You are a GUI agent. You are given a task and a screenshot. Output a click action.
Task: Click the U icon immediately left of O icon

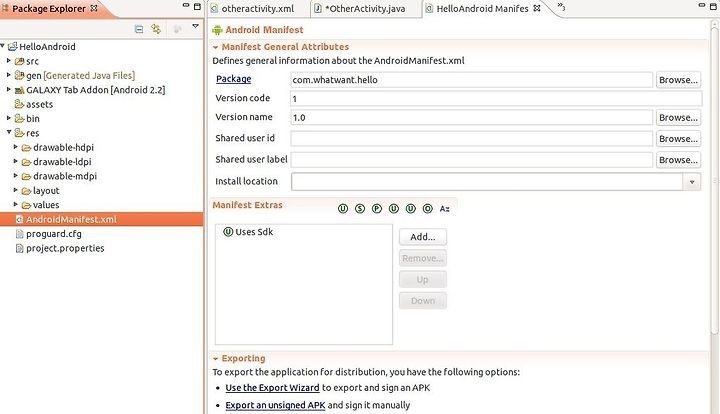point(411,209)
